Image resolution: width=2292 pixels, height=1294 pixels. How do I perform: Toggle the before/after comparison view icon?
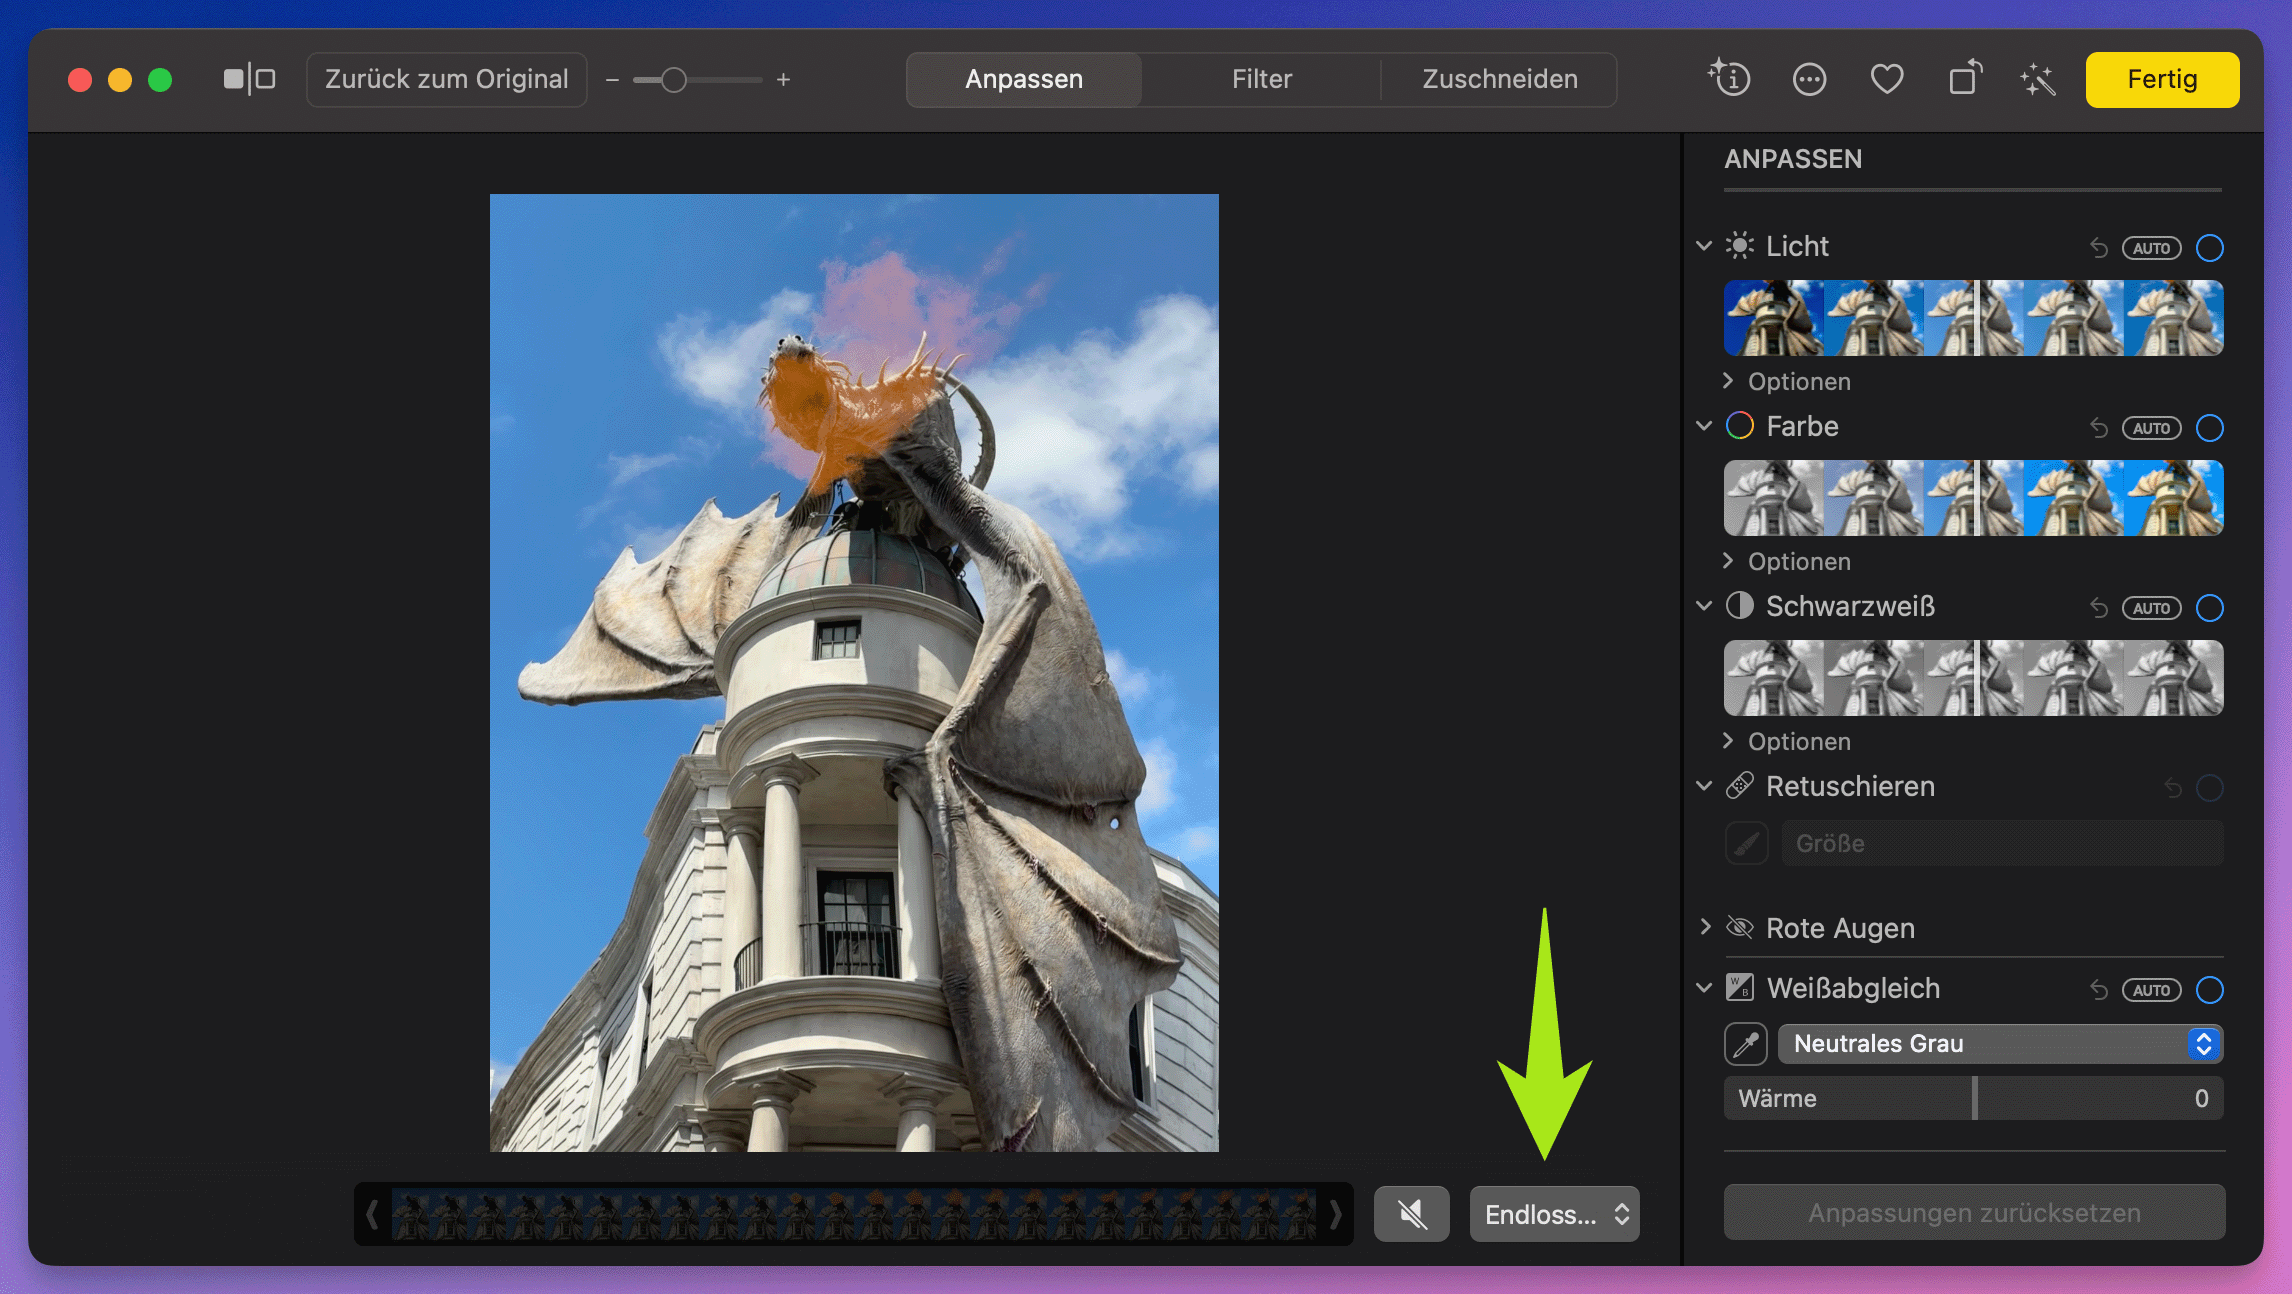click(249, 79)
